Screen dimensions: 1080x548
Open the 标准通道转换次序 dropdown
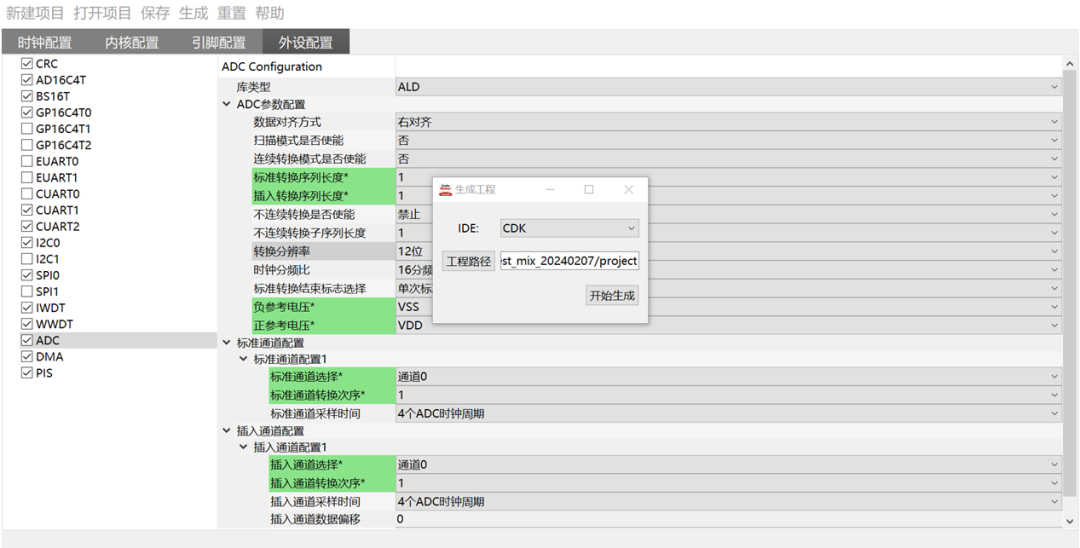pyautogui.click(x=729, y=395)
